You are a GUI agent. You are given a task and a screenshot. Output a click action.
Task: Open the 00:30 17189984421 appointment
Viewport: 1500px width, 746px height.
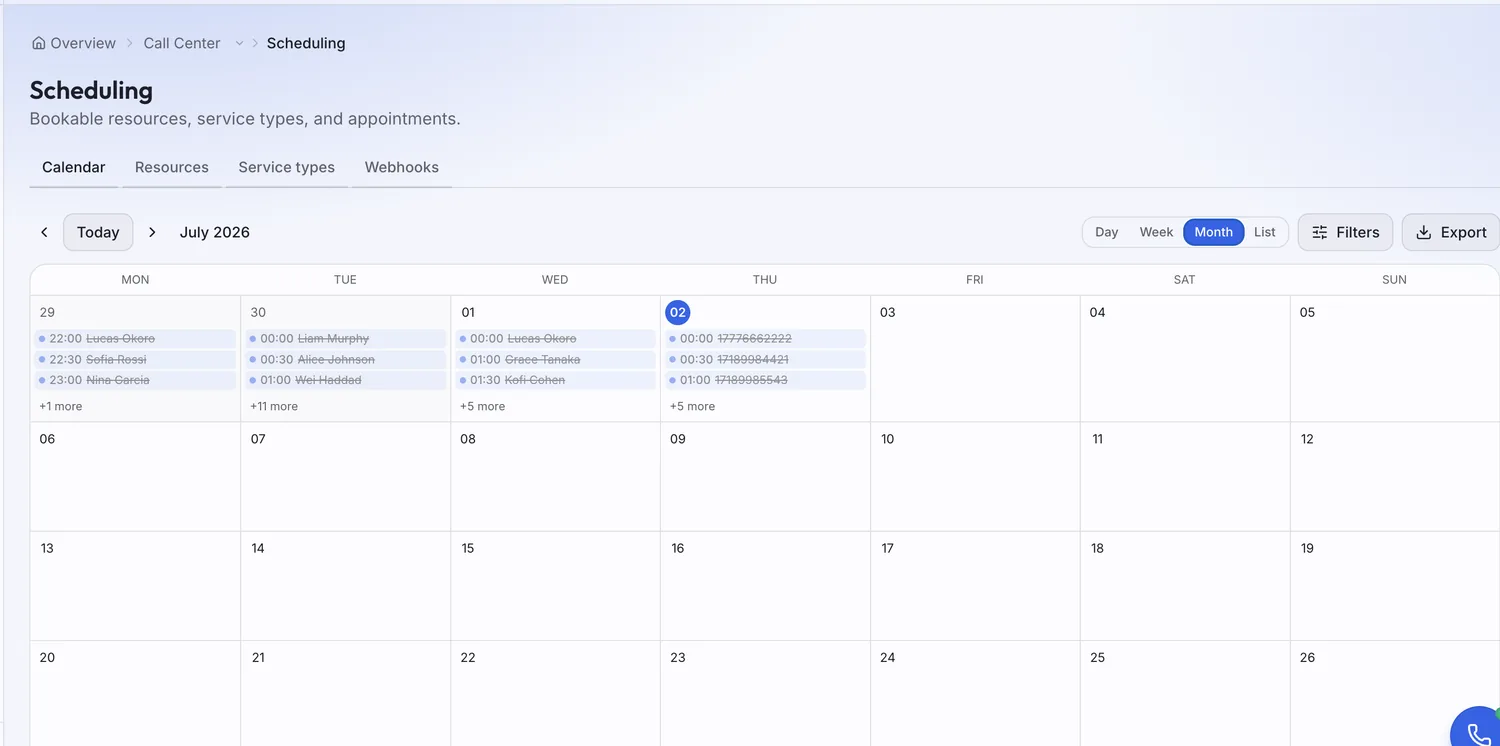coord(766,360)
